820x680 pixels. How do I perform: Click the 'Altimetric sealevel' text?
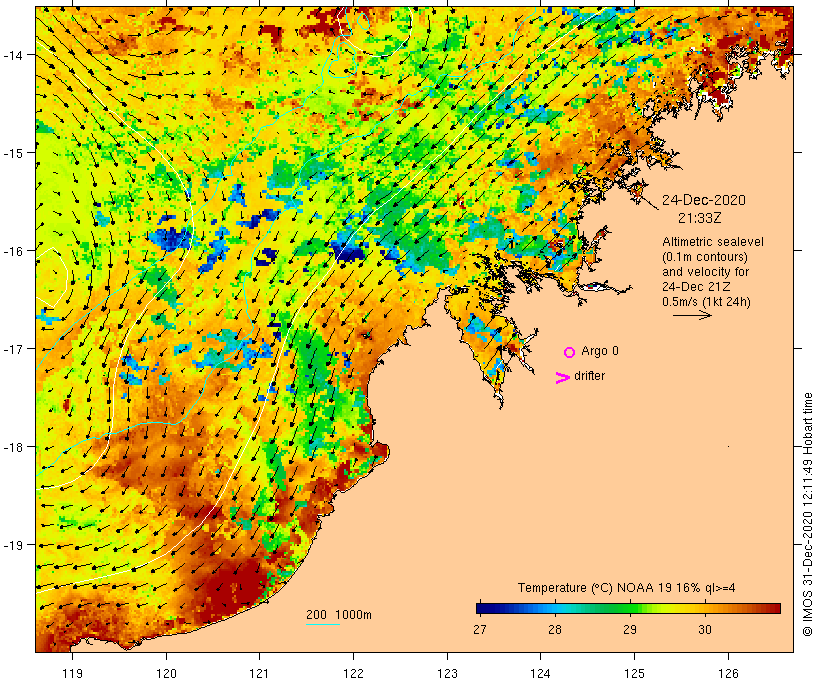coord(713,242)
